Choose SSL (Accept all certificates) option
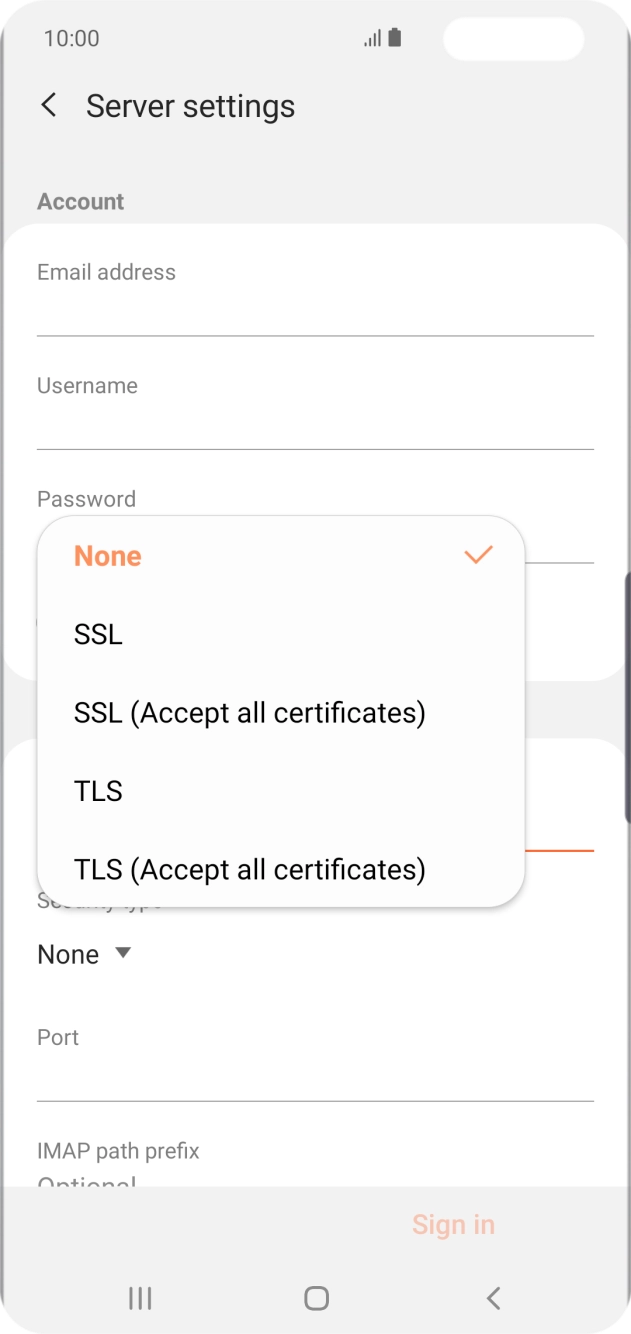Image resolution: width=631 pixels, height=1334 pixels. pyautogui.click(x=250, y=712)
